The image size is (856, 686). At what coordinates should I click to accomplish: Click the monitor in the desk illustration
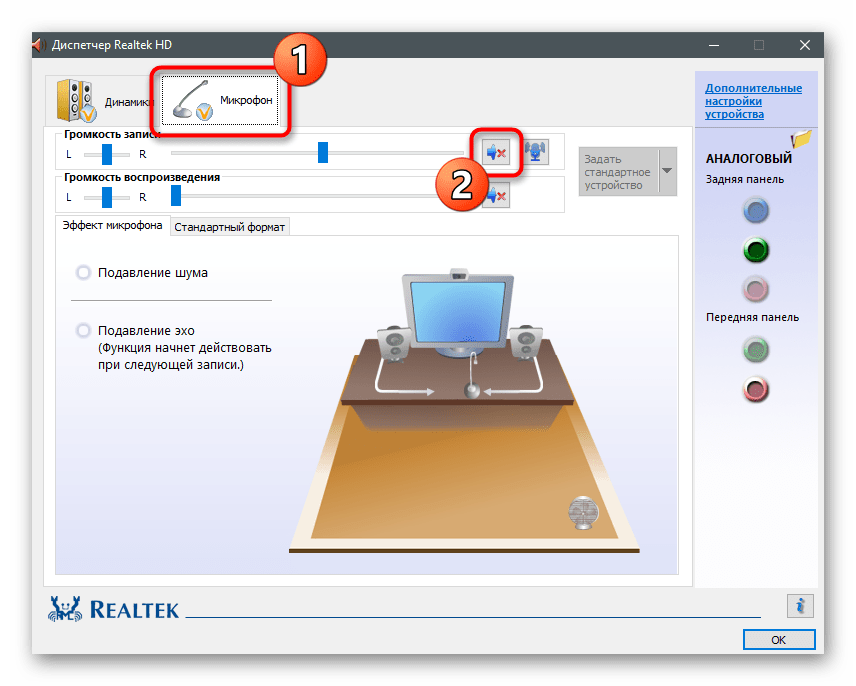click(457, 312)
